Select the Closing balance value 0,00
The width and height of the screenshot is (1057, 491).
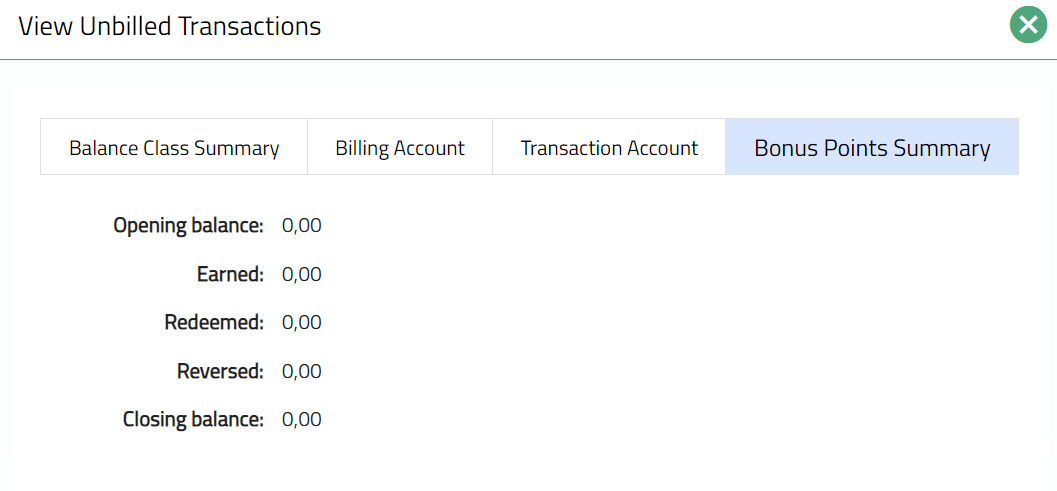pos(302,420)
